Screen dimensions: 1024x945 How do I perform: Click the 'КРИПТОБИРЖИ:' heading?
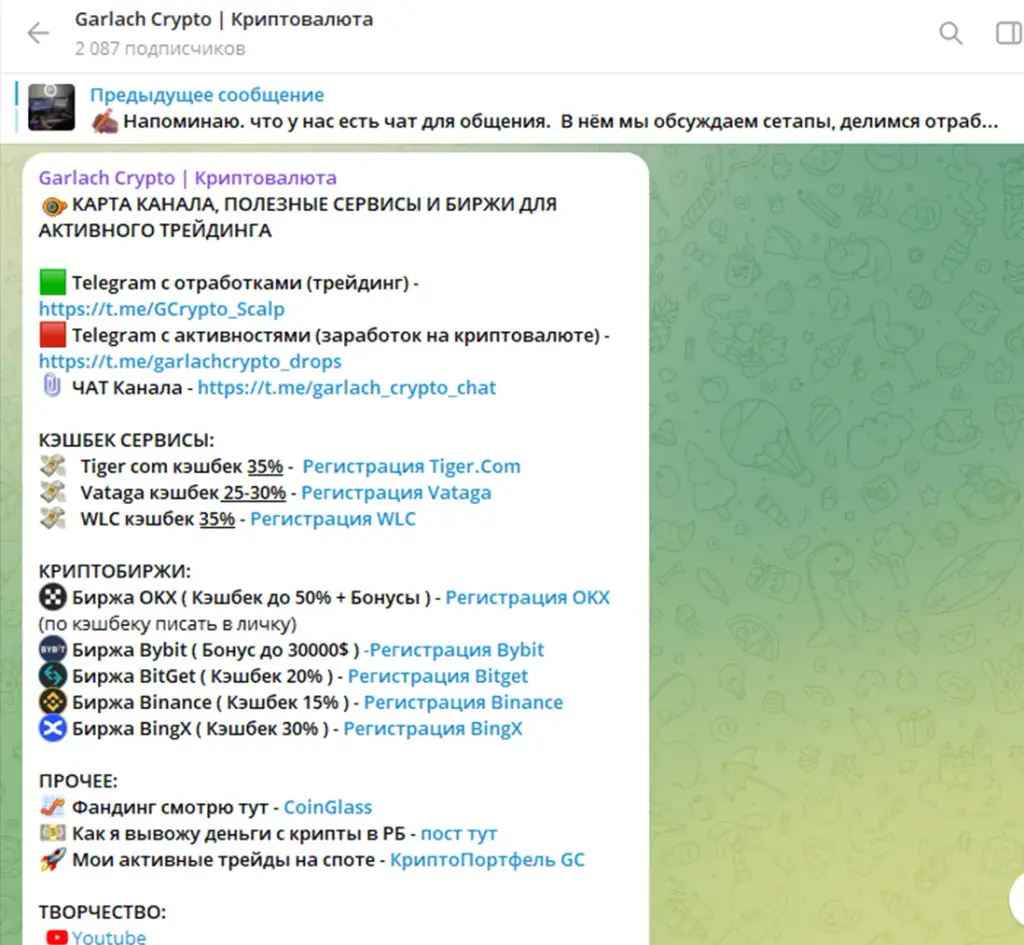pyautogui.click(x=114, y=571)
